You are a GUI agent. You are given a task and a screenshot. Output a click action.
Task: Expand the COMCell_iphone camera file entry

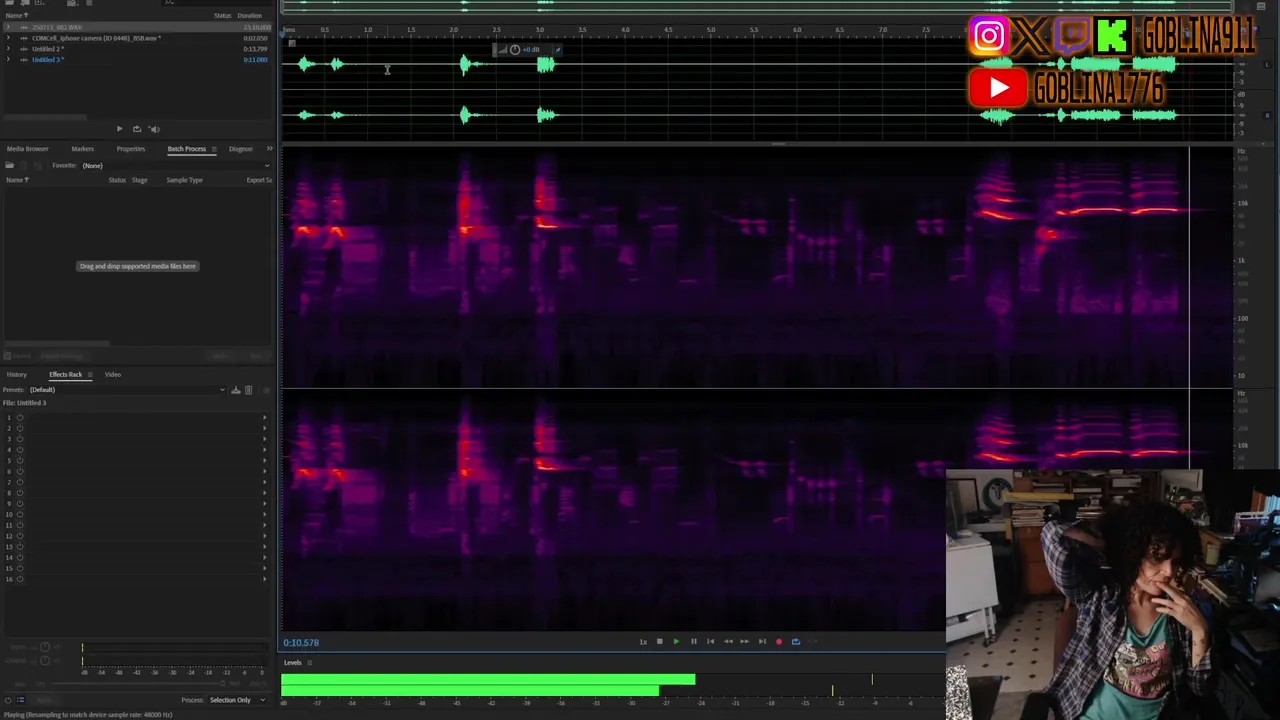[9, 38]
